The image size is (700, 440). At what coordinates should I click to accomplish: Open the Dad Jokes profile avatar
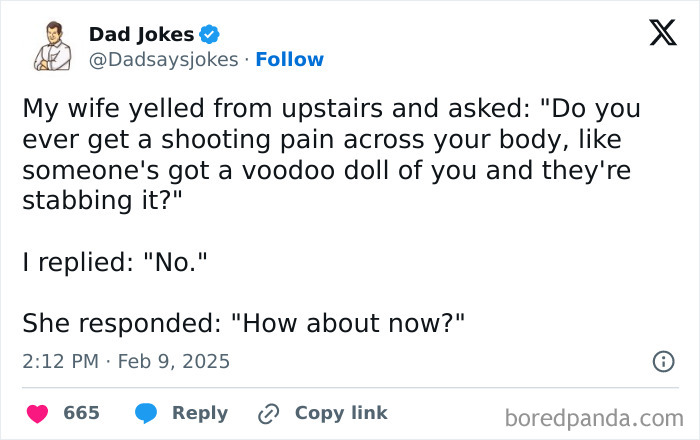point(53,46)
